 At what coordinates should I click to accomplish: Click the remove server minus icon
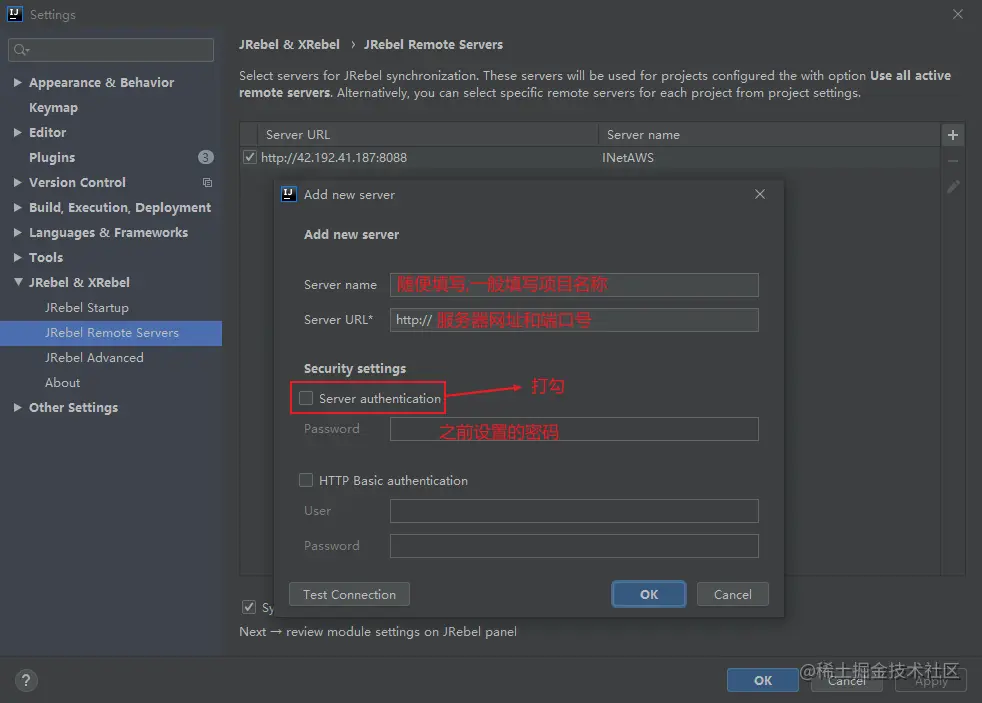pos(953,162)
